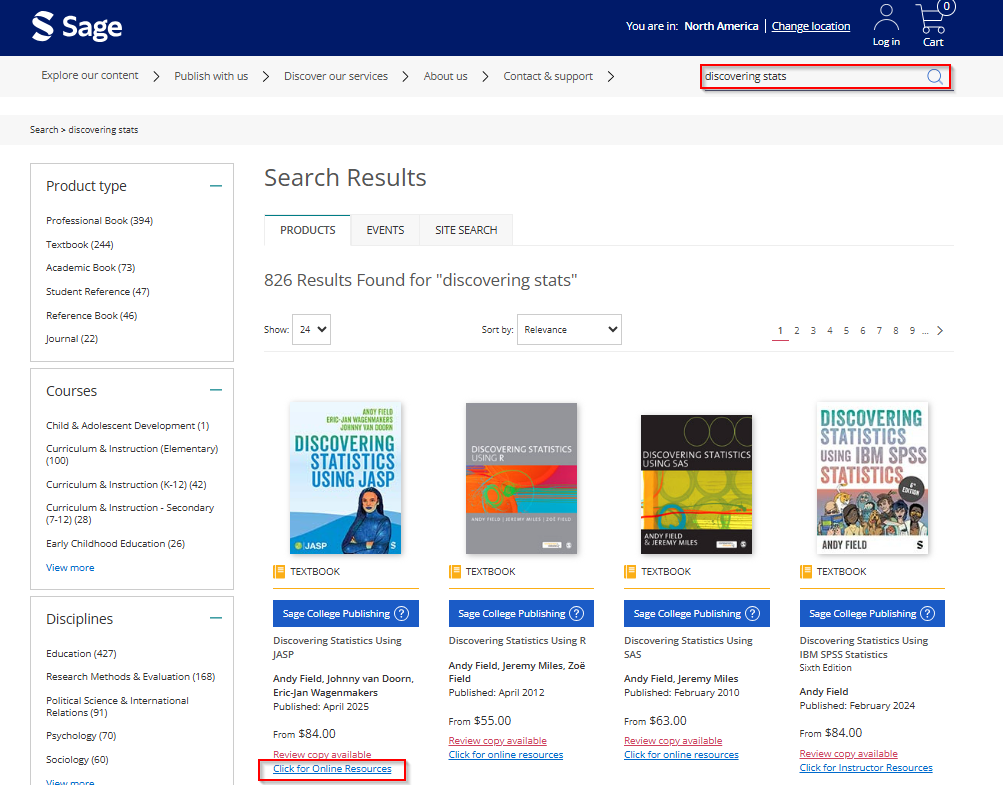Click the search magnifier icon
This screenshot has height=785, width=1003.
[935, 77]
